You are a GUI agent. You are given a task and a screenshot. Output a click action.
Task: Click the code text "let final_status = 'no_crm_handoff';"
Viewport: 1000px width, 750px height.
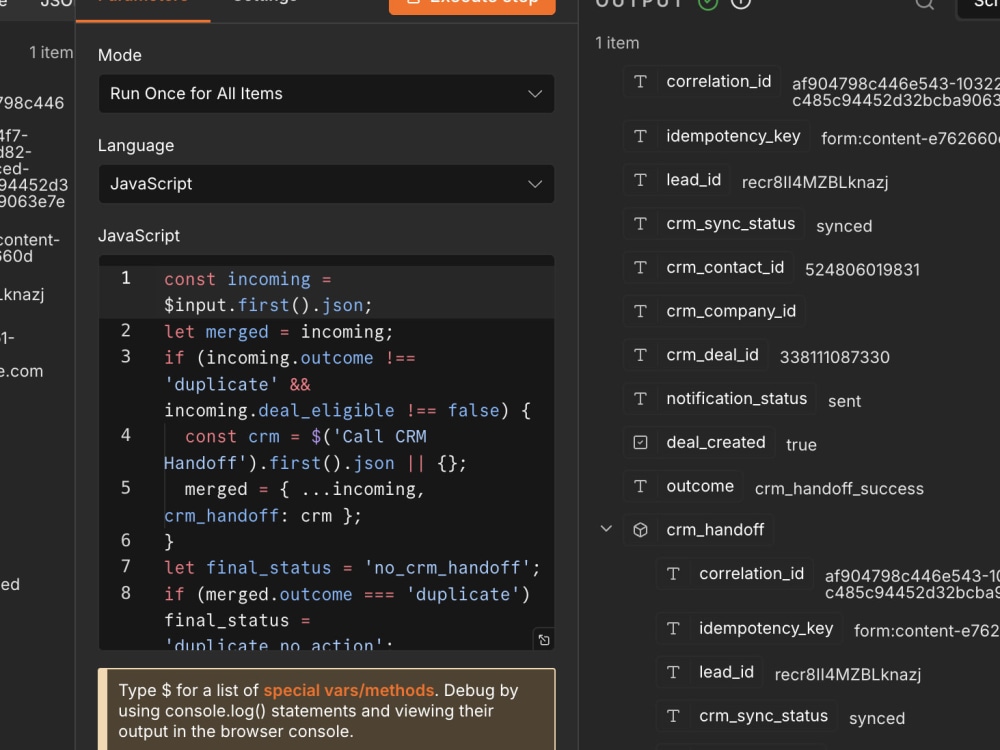click(x=352, y=568)
